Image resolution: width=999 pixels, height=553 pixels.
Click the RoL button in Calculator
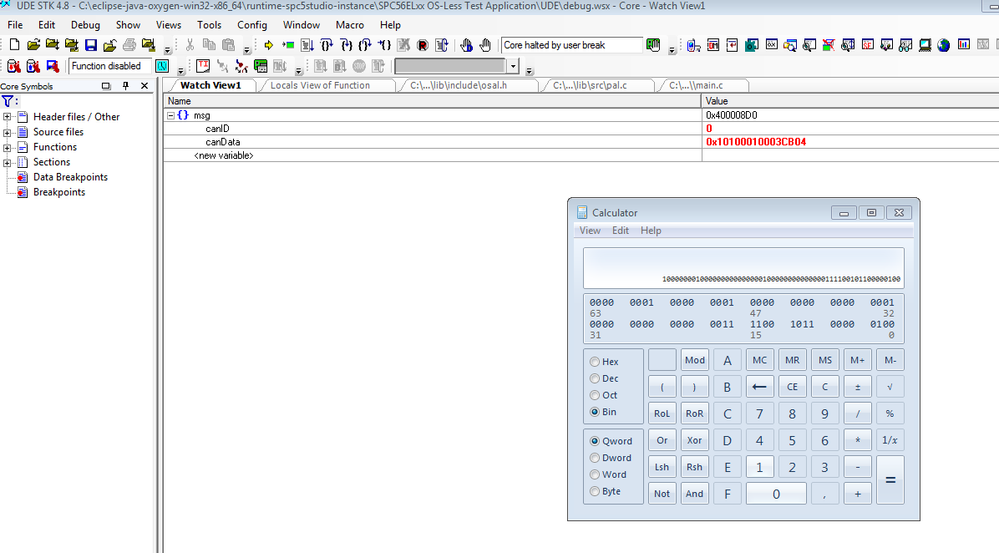click(x=662, y=413)
